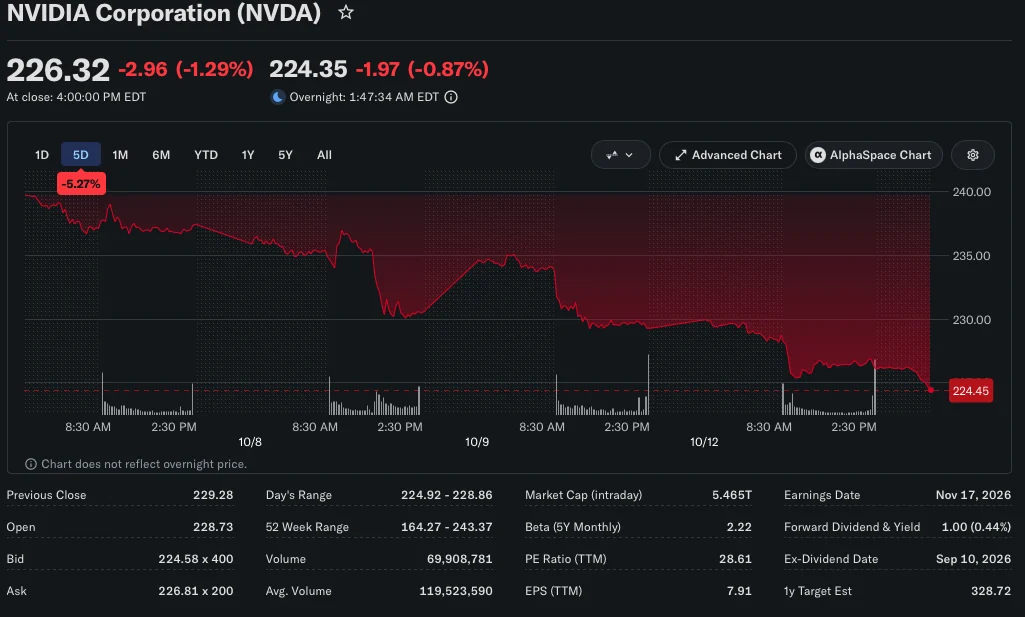Open AlphaSpace Chart
Screen dimensions: 1025x617
pos(873,155)
